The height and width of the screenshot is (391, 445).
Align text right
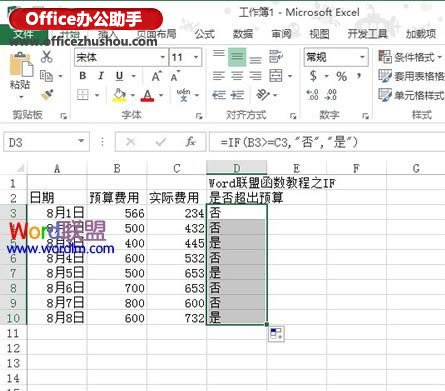(x=255, y=76)
